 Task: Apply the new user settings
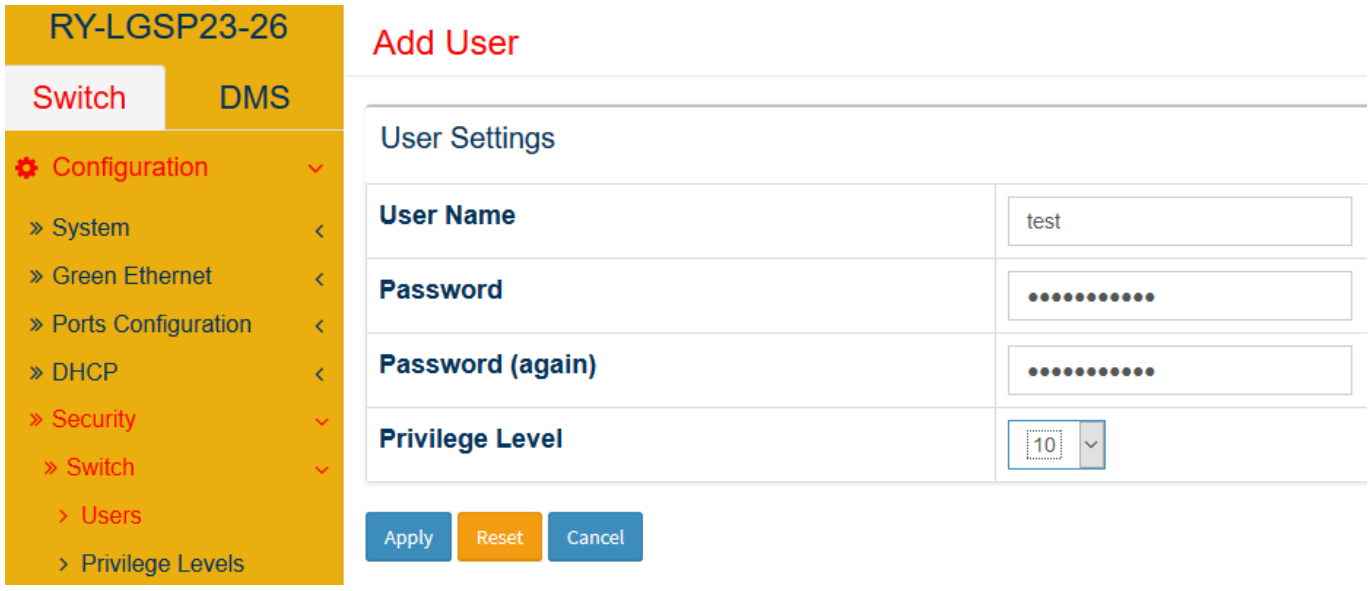408,537
